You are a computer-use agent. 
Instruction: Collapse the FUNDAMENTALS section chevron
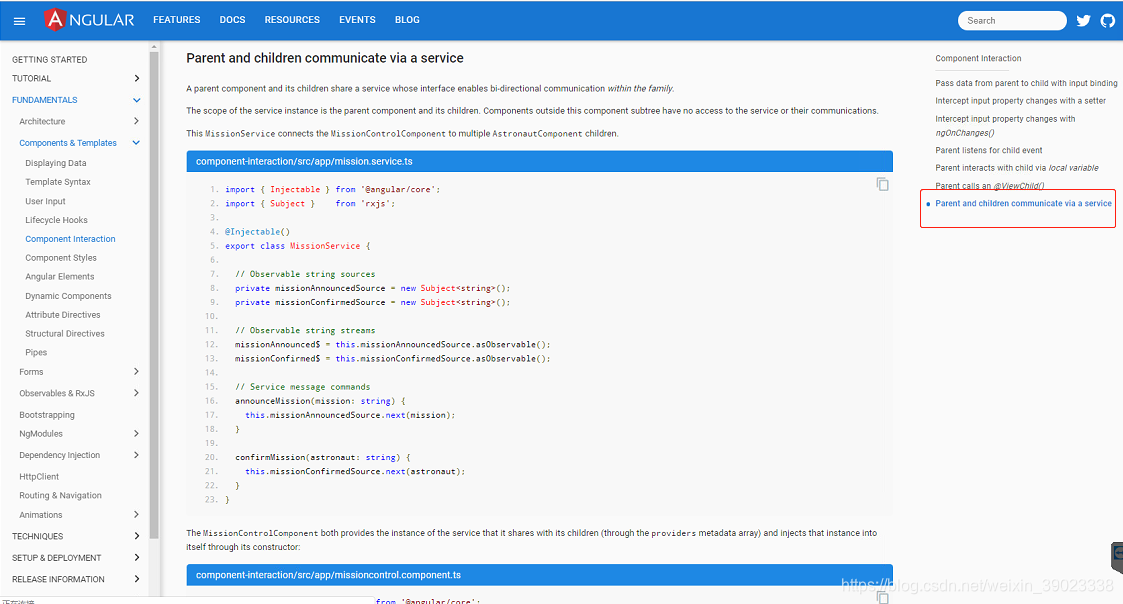pos(136,100)
